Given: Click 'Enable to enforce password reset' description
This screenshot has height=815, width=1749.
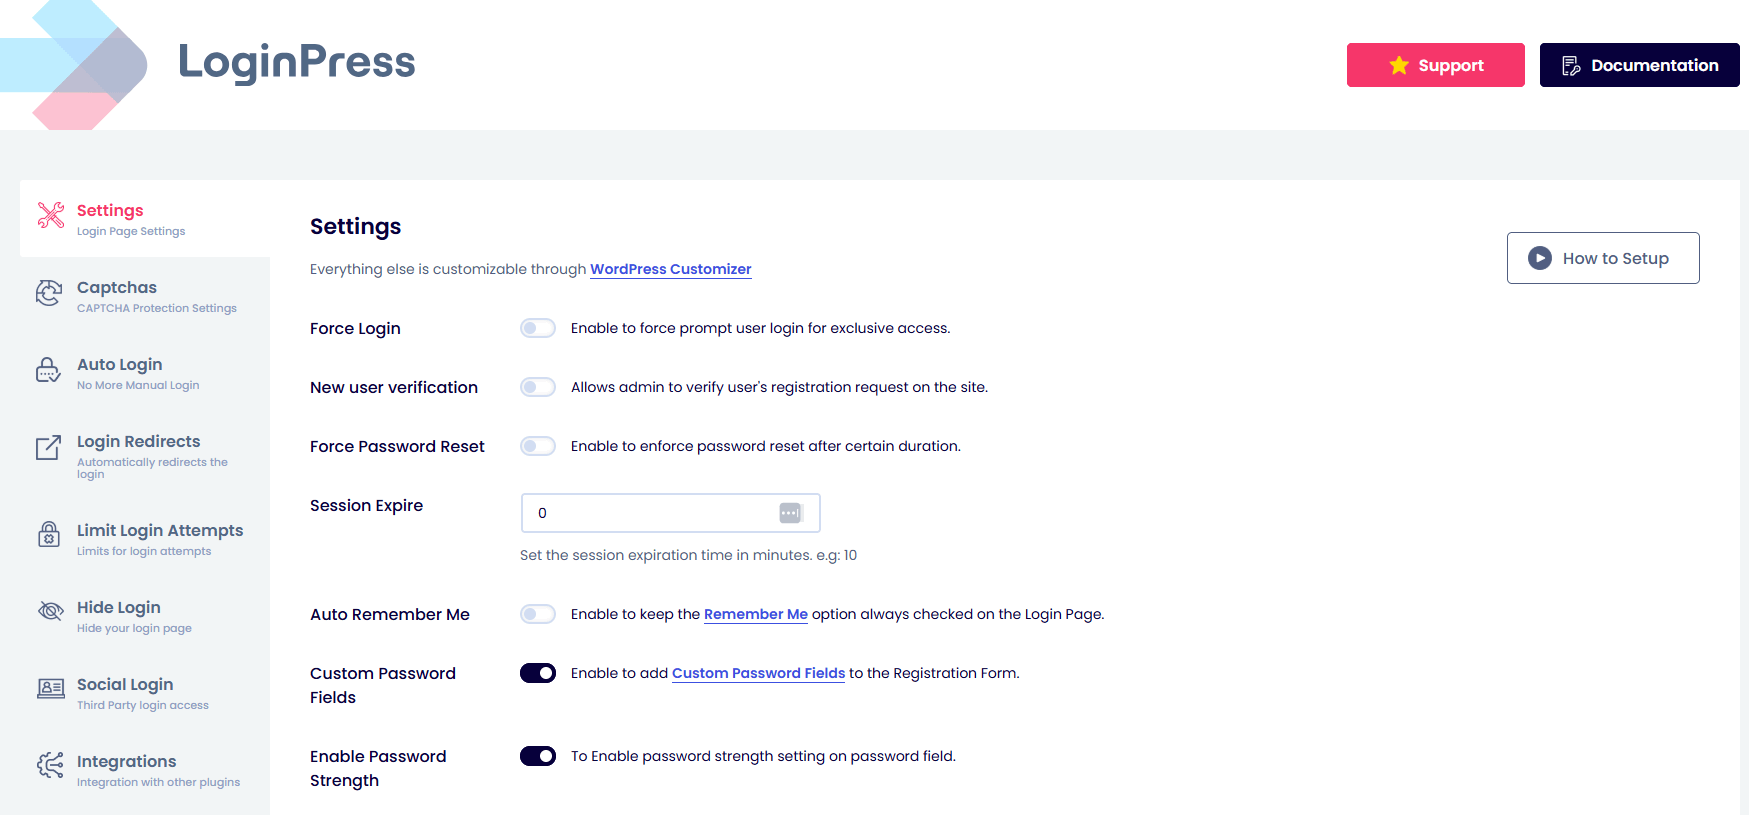Looking at the screenshot, I should coord(766,446).
